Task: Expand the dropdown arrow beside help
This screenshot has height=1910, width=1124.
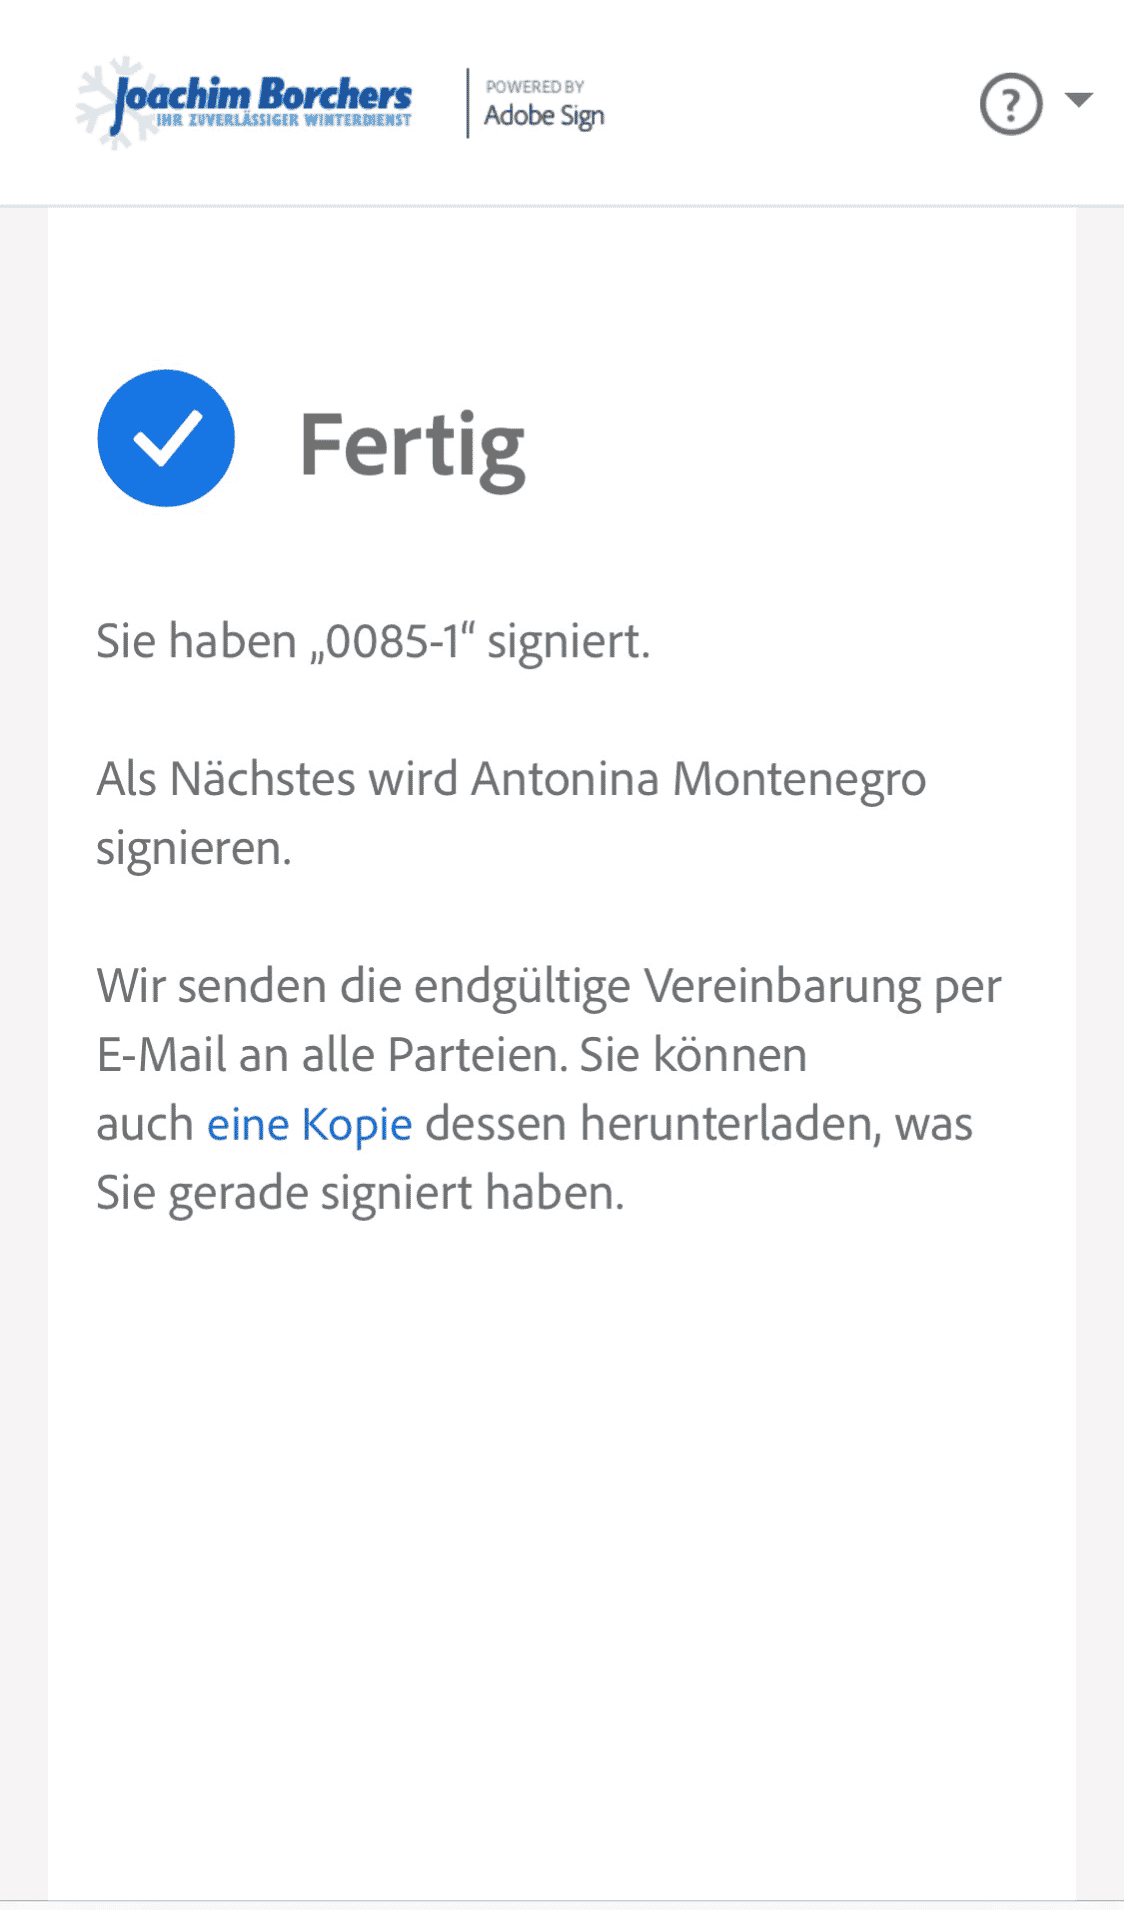Action: pos(1079,100)
